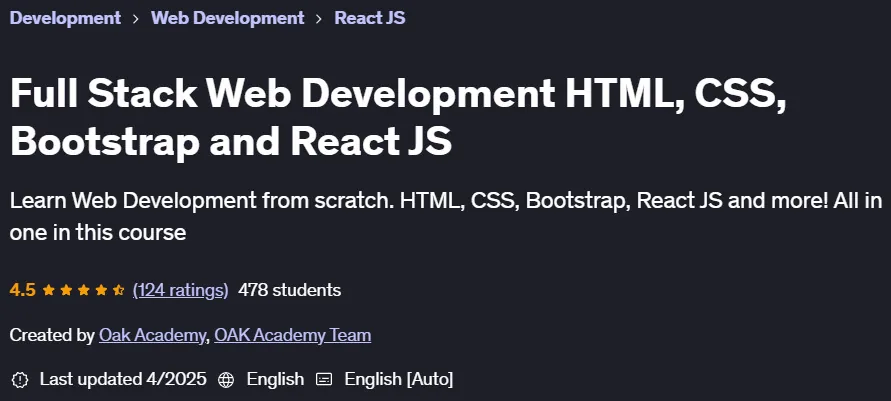Open the OAK Academy Team instructor link

293,335
